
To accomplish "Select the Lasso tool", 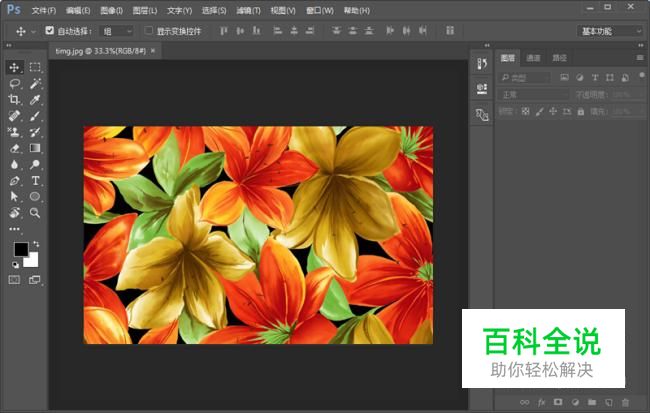I will [14, 84].
